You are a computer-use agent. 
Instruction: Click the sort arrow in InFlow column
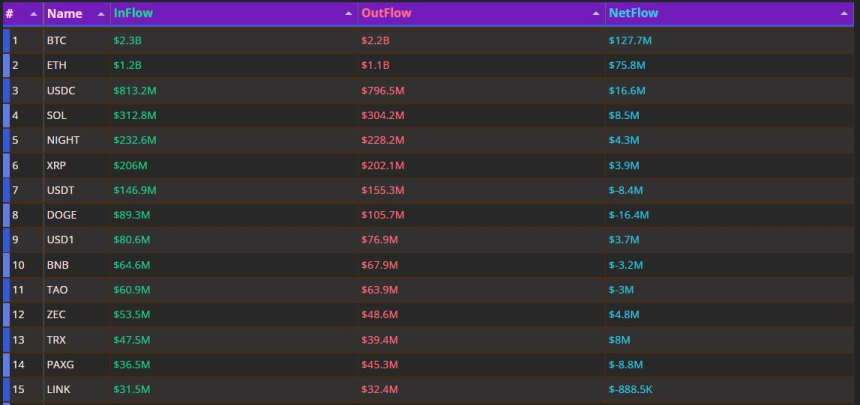pyautogui.click(x=349, y=15)
